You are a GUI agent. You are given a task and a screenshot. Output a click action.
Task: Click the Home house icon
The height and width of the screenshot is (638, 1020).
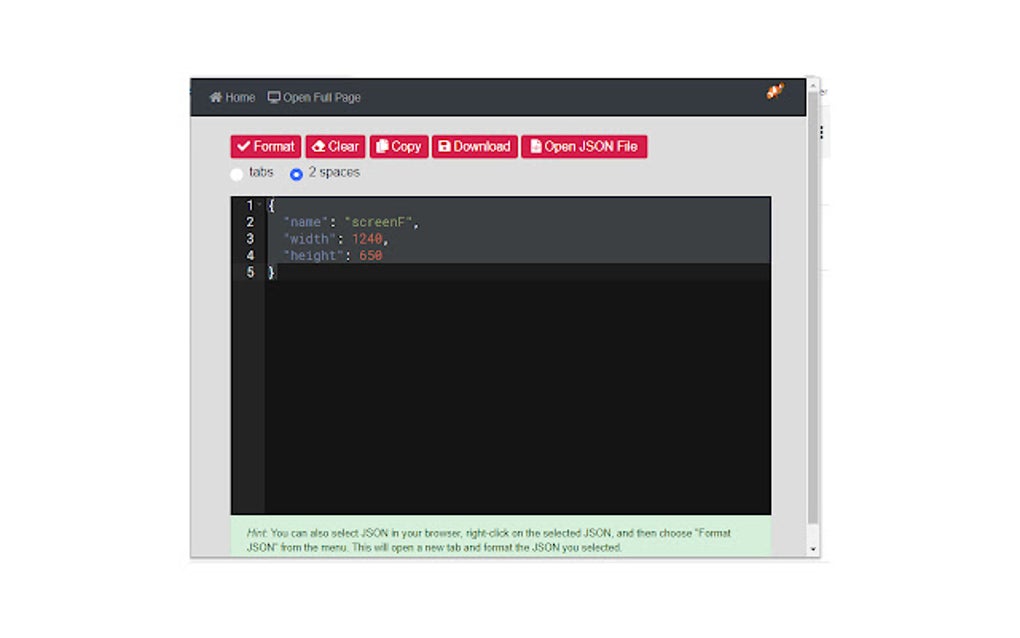click(214, 97)
